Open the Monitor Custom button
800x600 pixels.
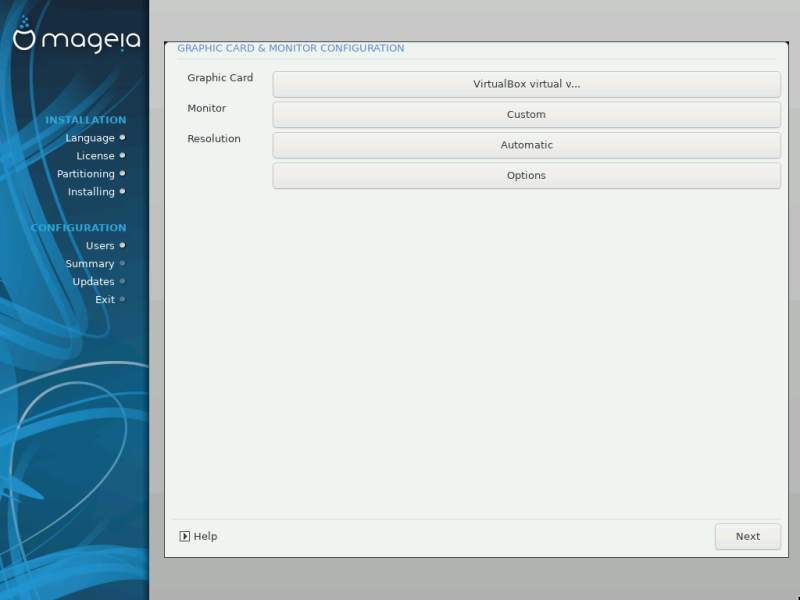click(527, 115)
